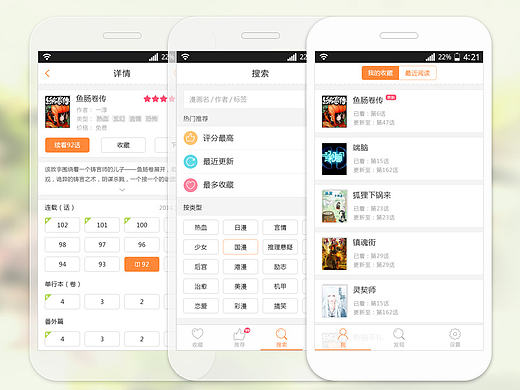Open extra chapter 2 under 番外篇
Viewport: 520px width, 390px height.
tap(142, 339)
